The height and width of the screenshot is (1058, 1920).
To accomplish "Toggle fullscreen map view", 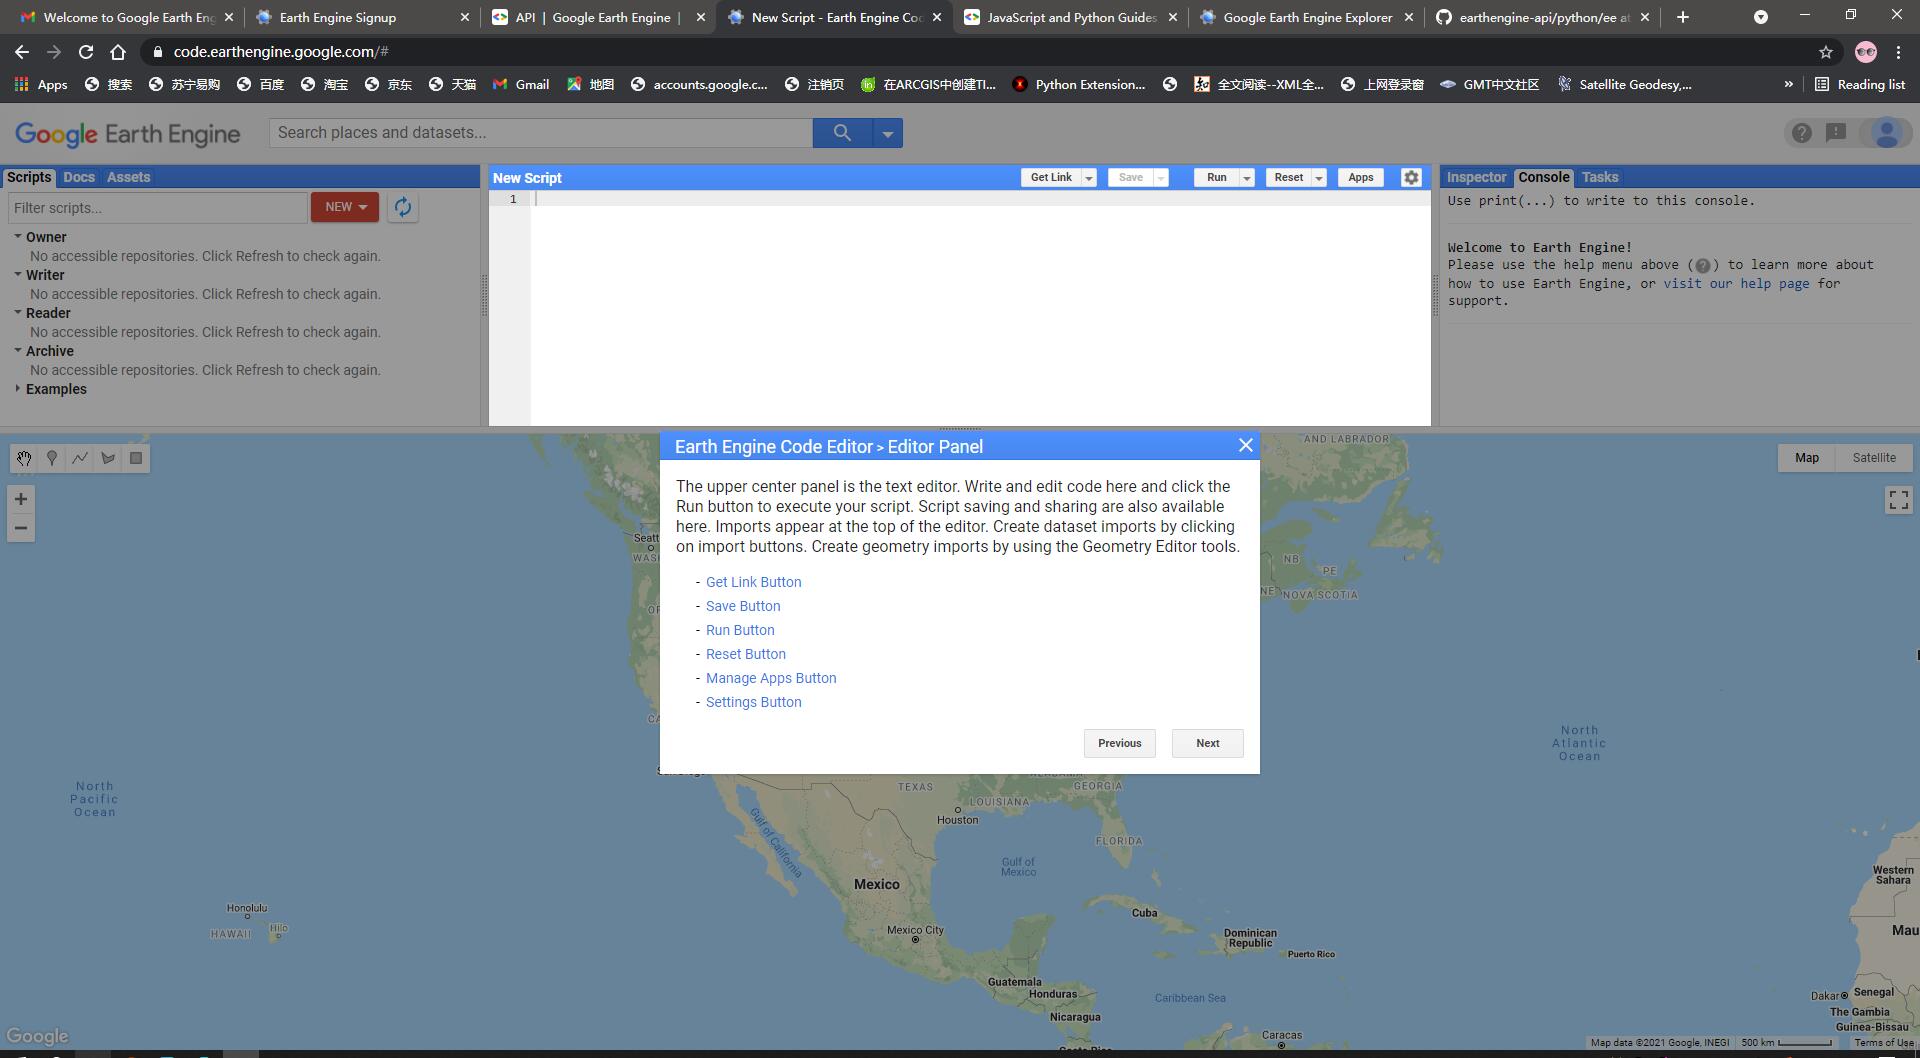I will tap(1898, 500).
